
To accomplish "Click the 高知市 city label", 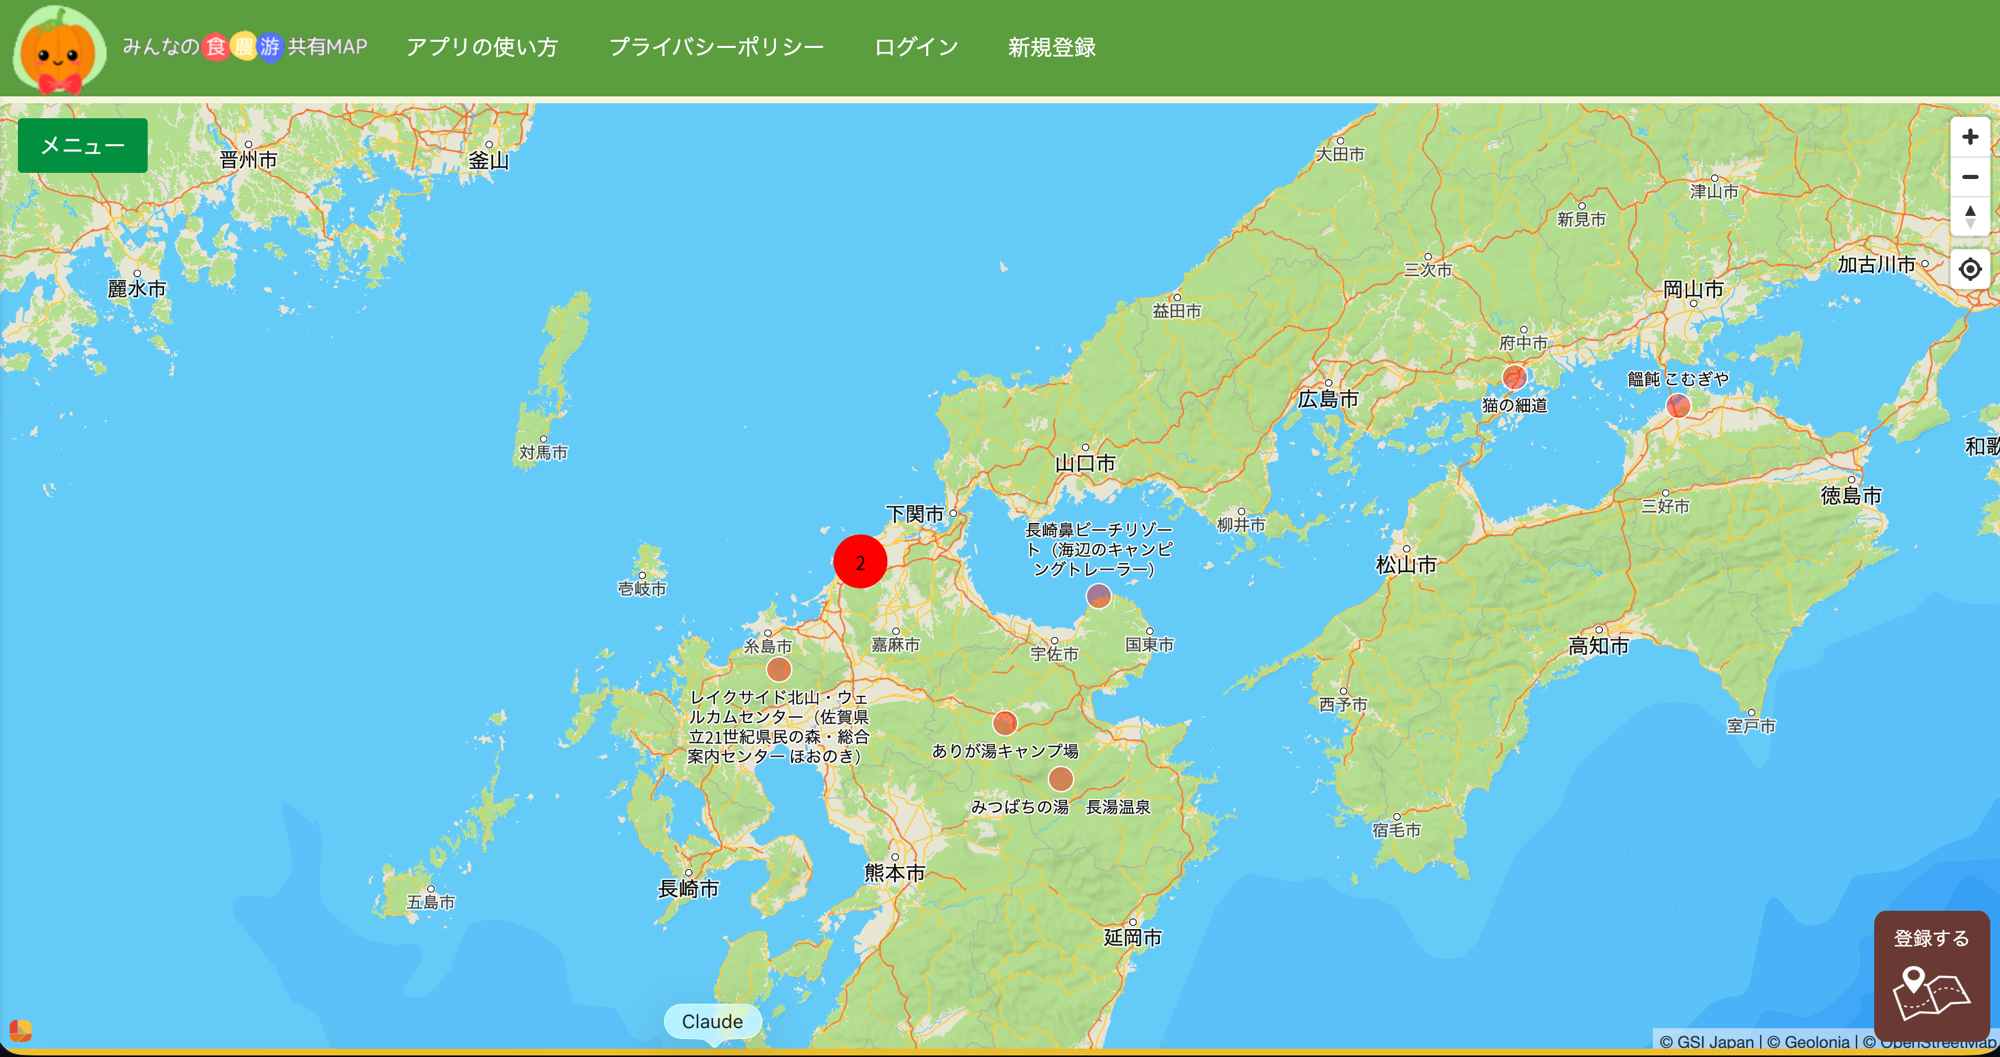I will tap(1598, 646).
